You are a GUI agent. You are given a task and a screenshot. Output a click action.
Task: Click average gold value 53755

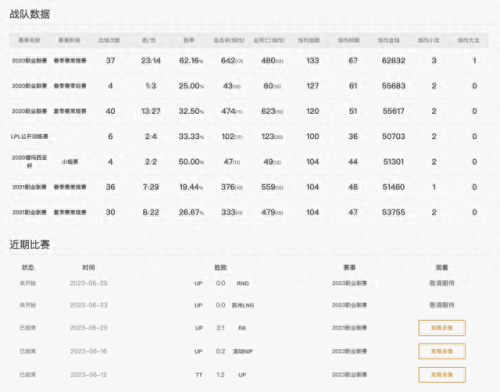(x=393, y=212)
